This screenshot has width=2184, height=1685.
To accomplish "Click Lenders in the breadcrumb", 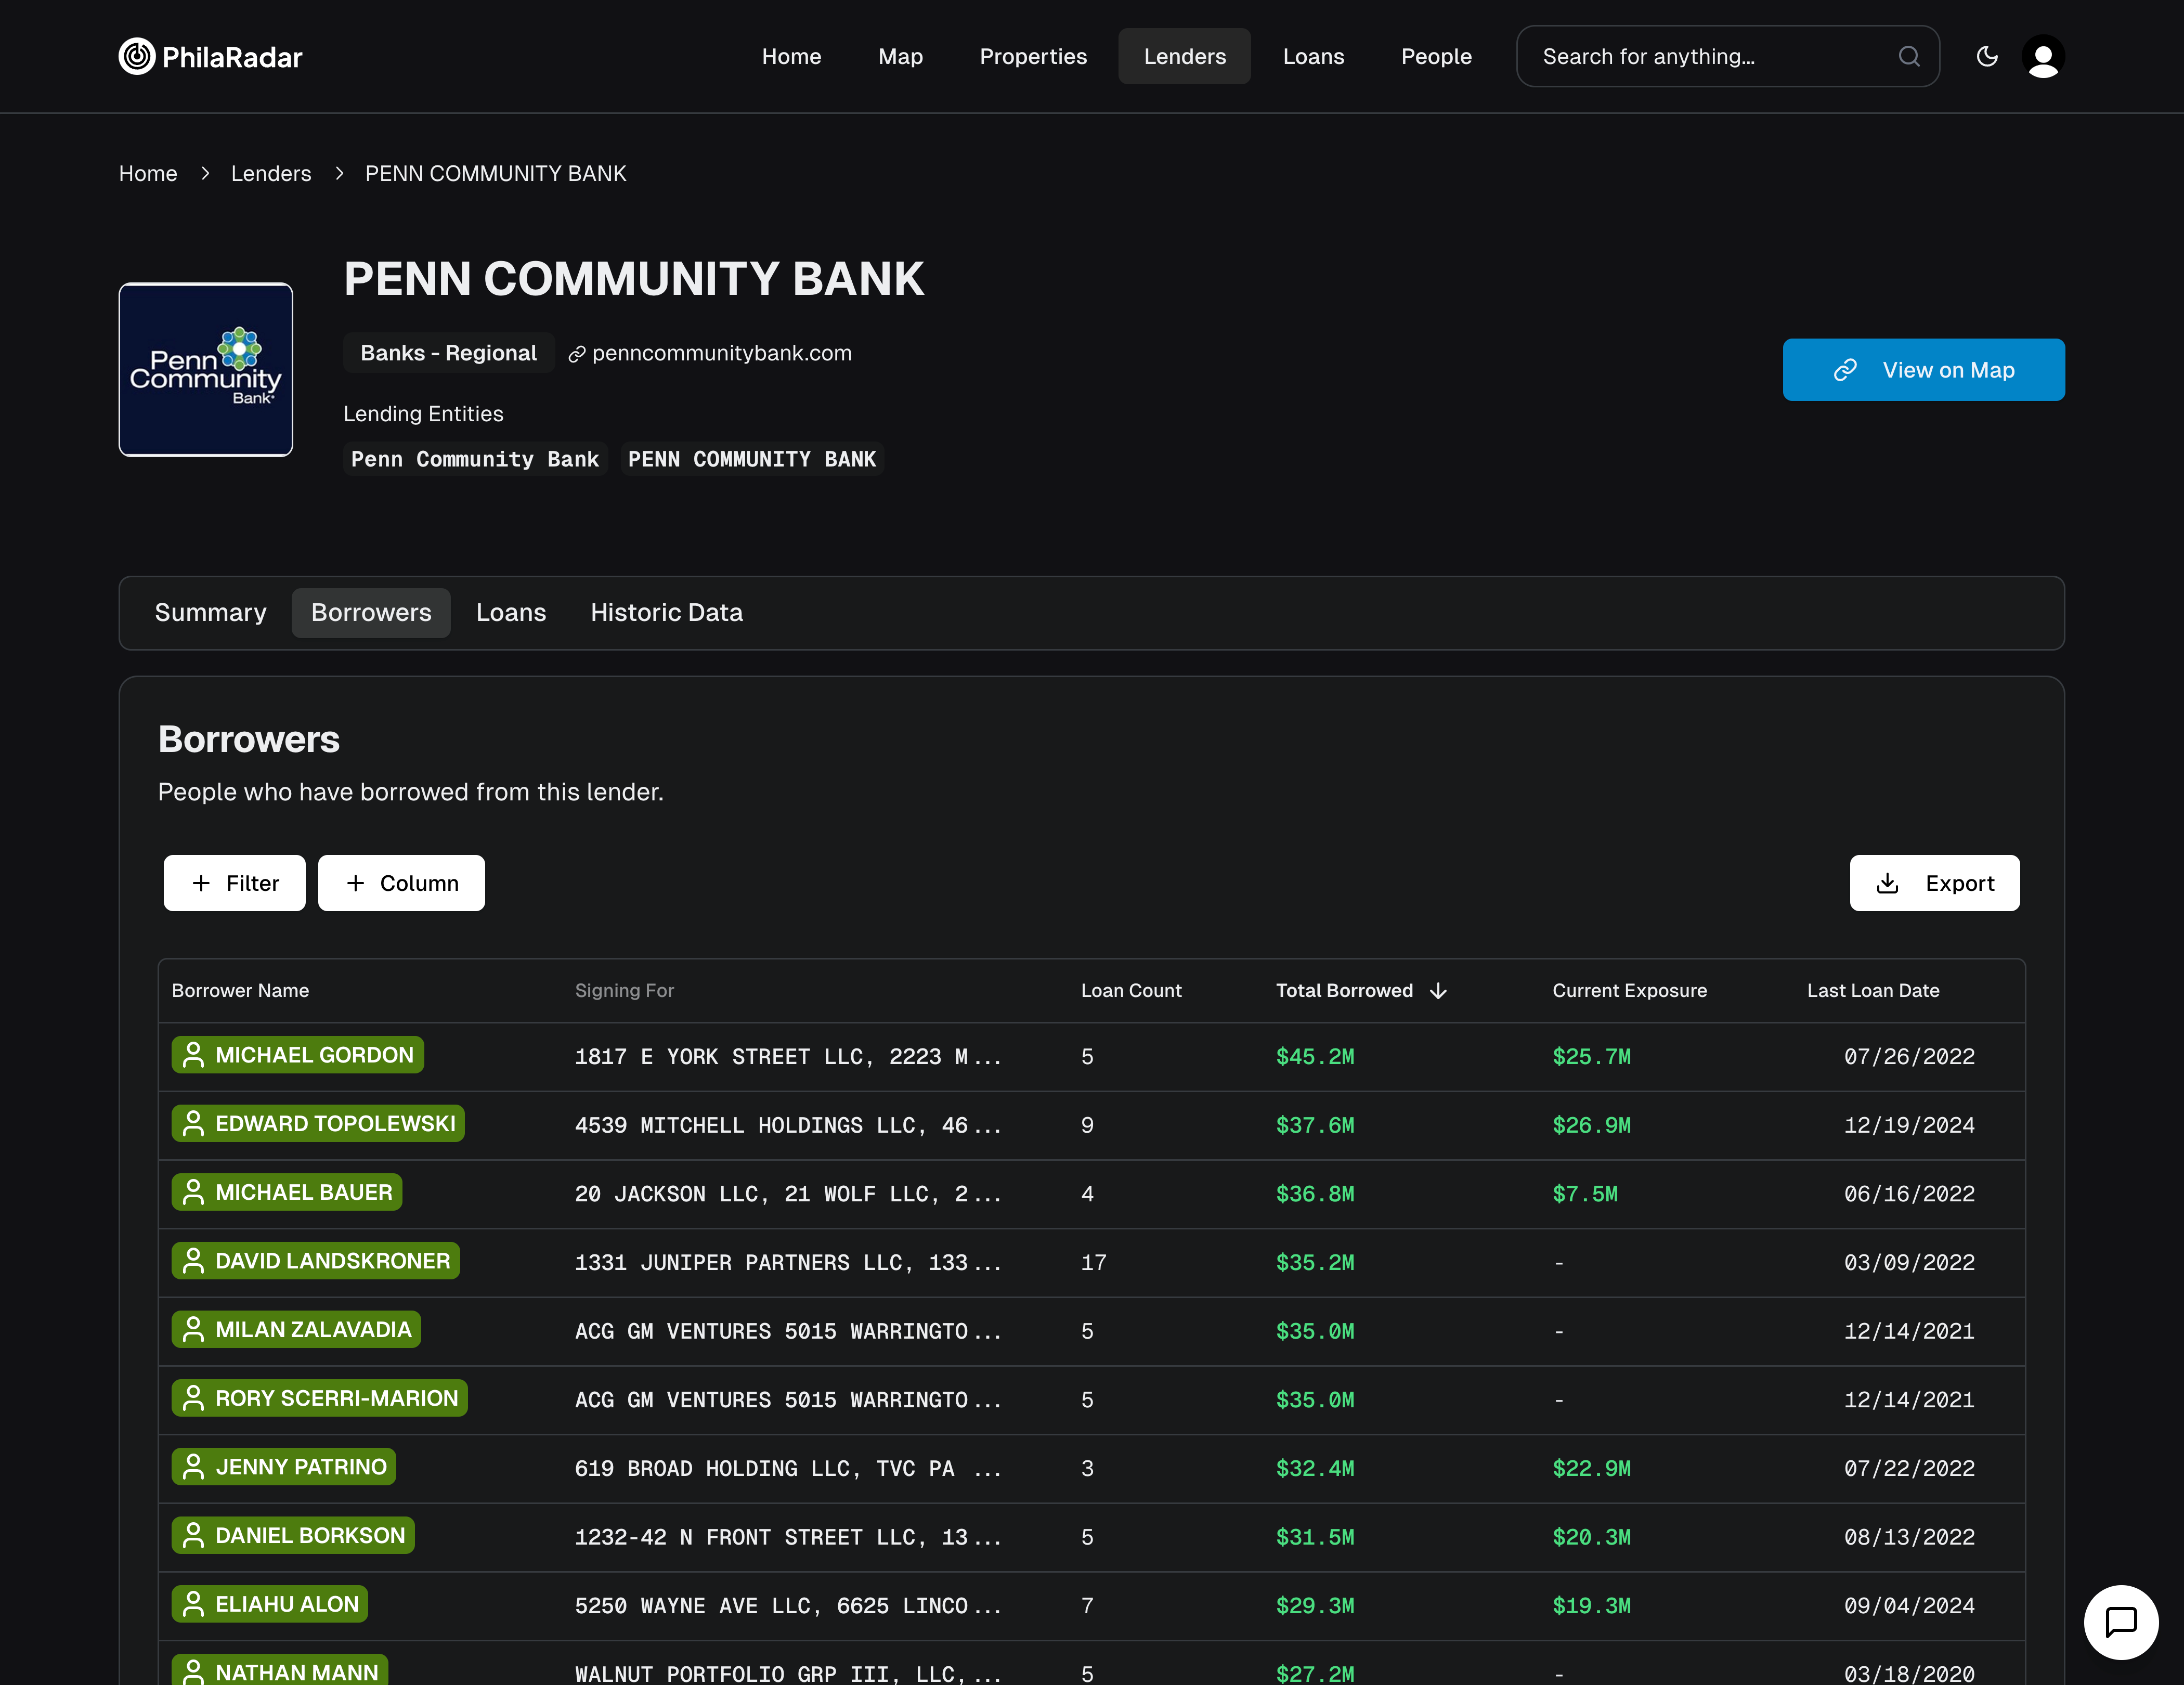I will point(271,173).
